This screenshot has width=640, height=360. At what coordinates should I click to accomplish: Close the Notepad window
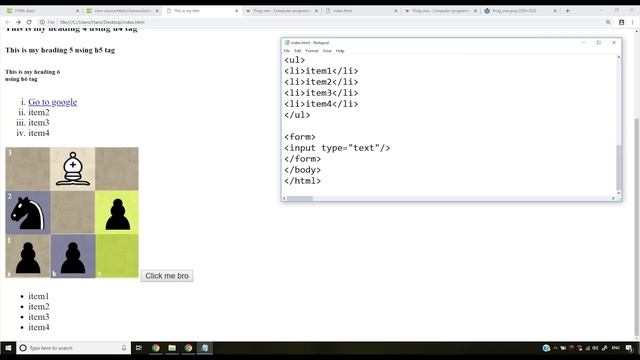pos(614,42)
